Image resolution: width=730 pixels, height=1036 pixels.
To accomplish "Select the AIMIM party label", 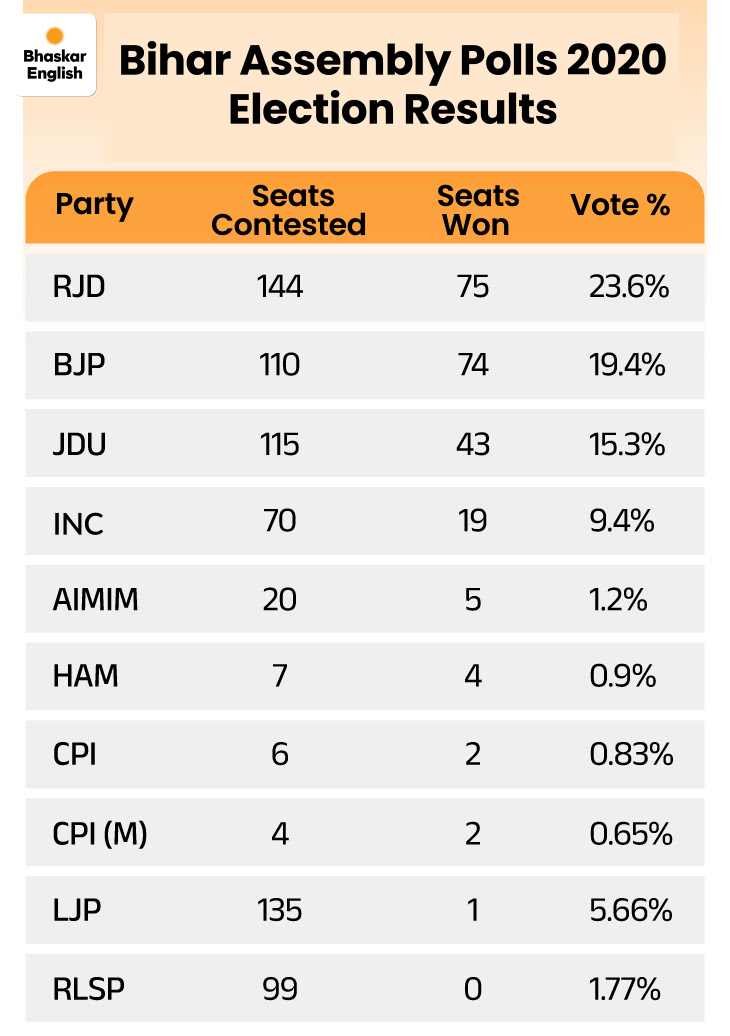I will click(x=96, y=599).
